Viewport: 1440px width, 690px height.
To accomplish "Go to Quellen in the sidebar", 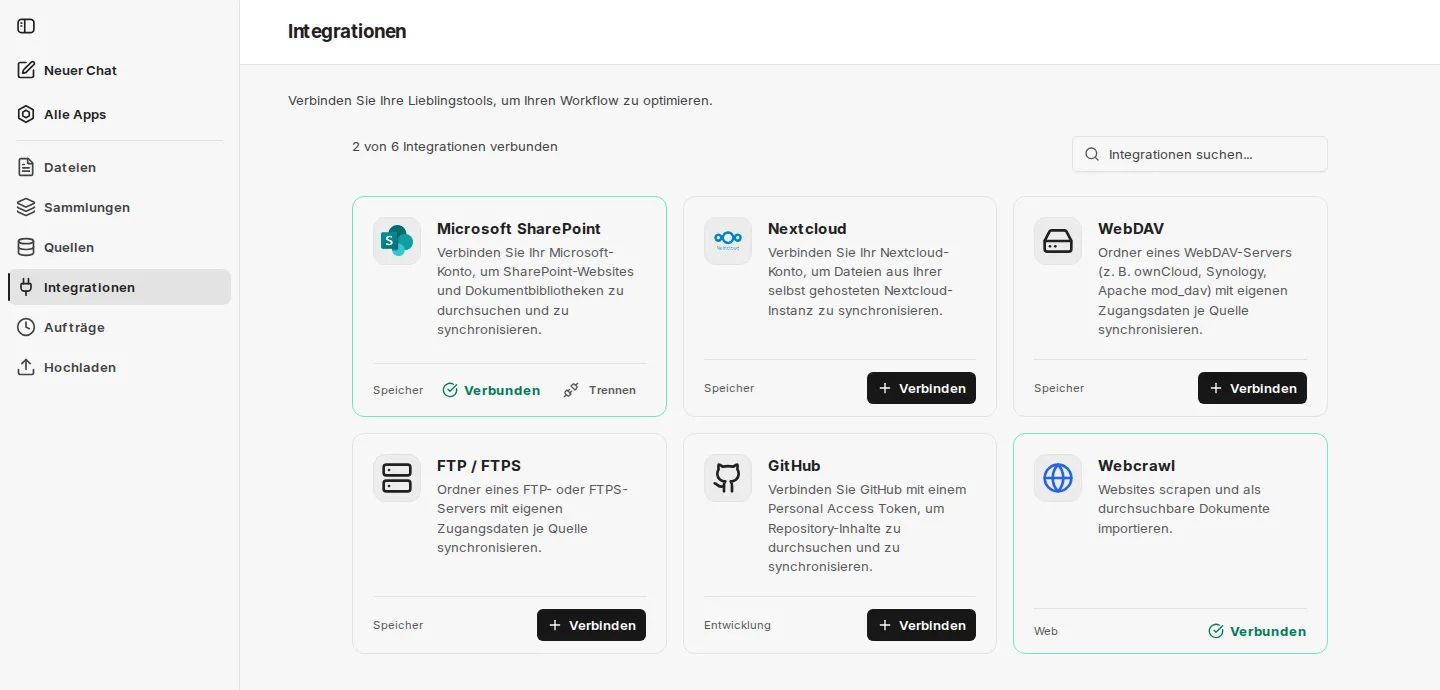I will coord(119,247).
